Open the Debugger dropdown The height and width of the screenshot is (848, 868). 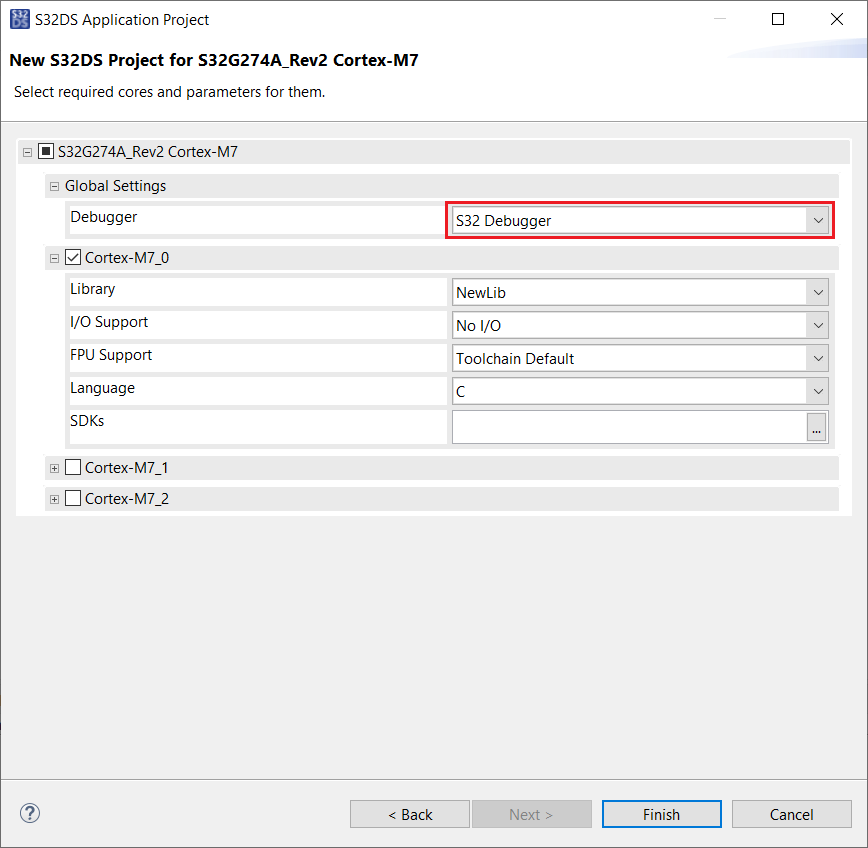coord(640,220)
